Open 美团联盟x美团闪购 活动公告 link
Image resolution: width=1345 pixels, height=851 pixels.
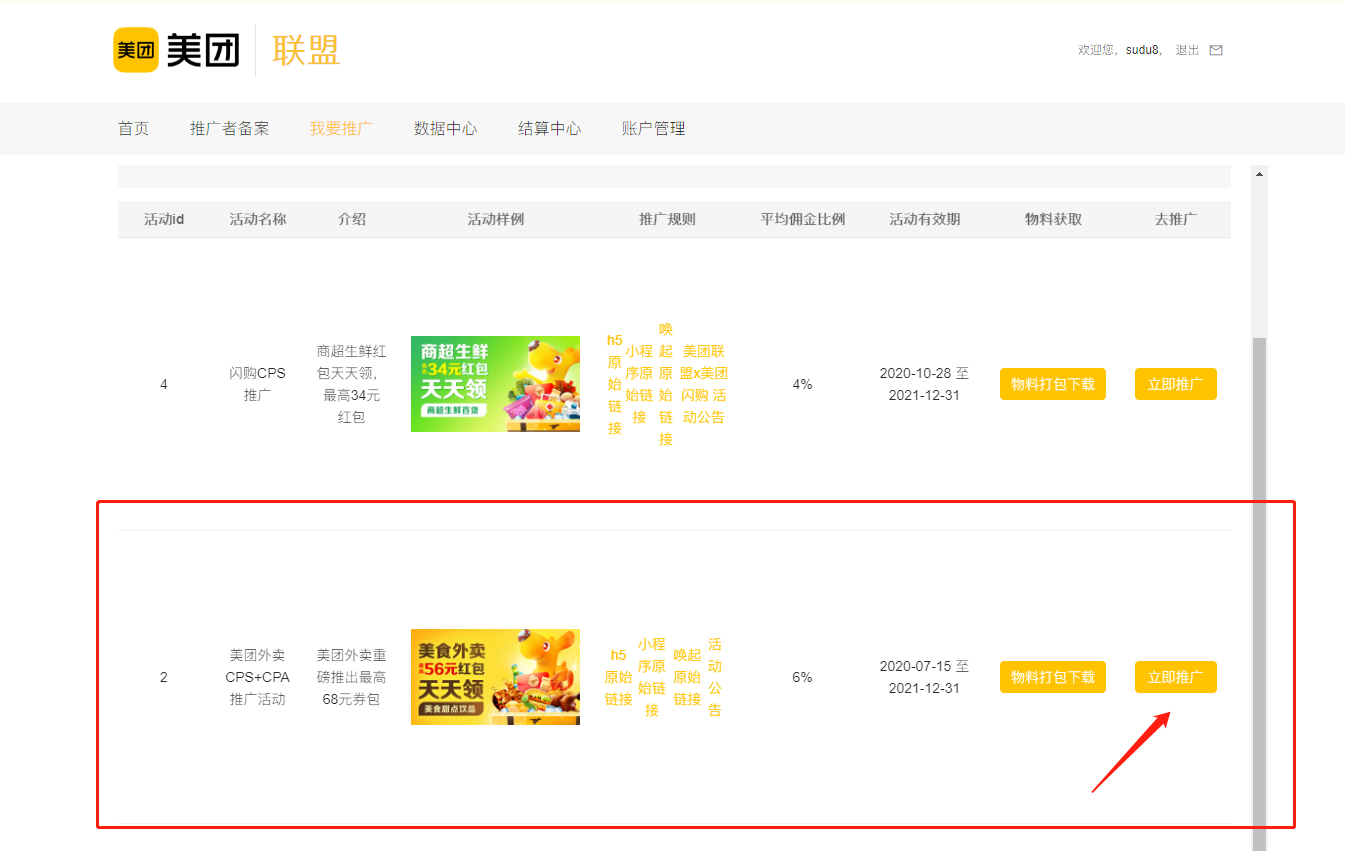704,384
